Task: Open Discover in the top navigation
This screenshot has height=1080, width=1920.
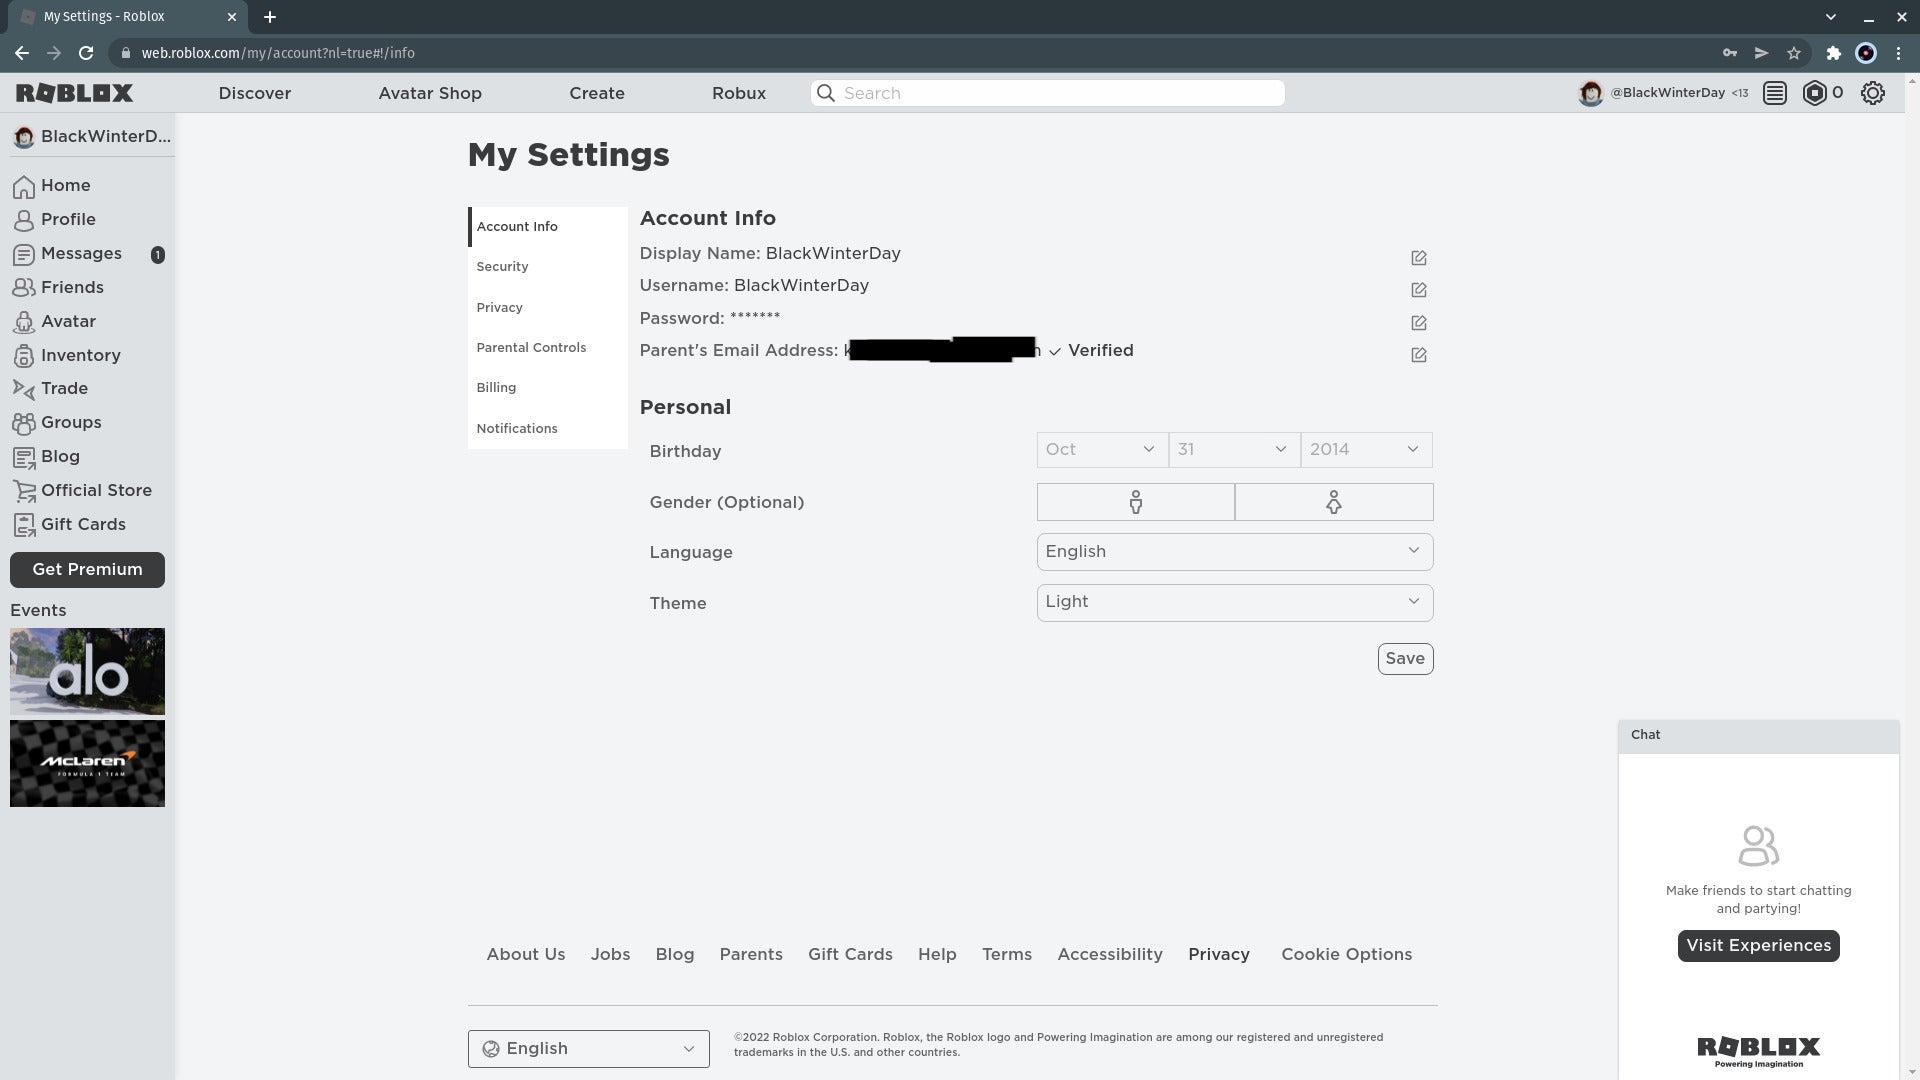Action: point(255,93)
